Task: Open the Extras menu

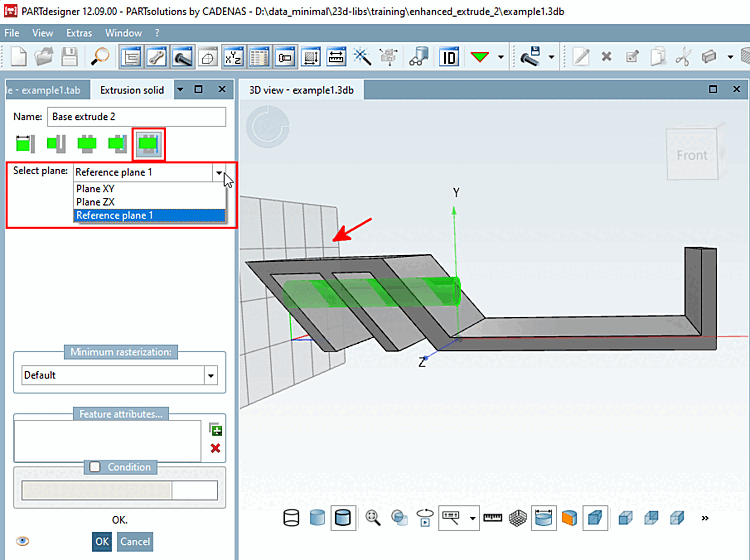Action: point(78,32)
